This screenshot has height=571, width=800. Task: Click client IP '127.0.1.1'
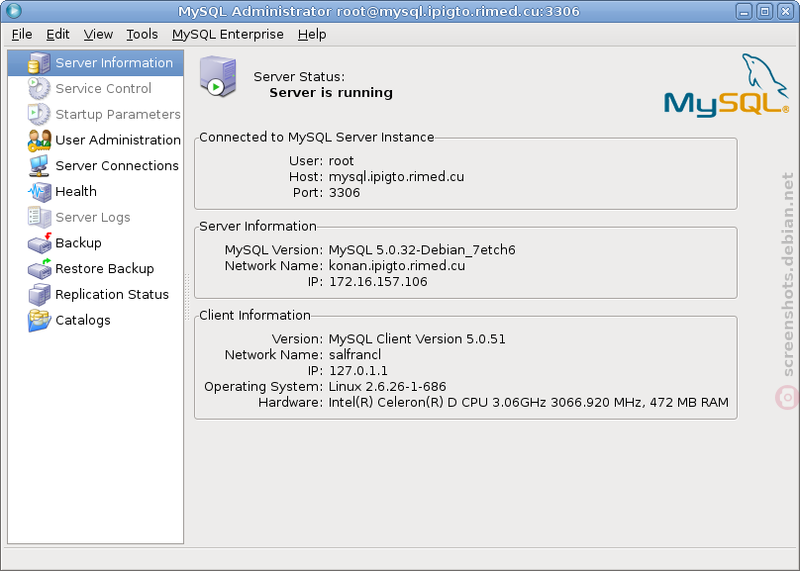point(358,370)
